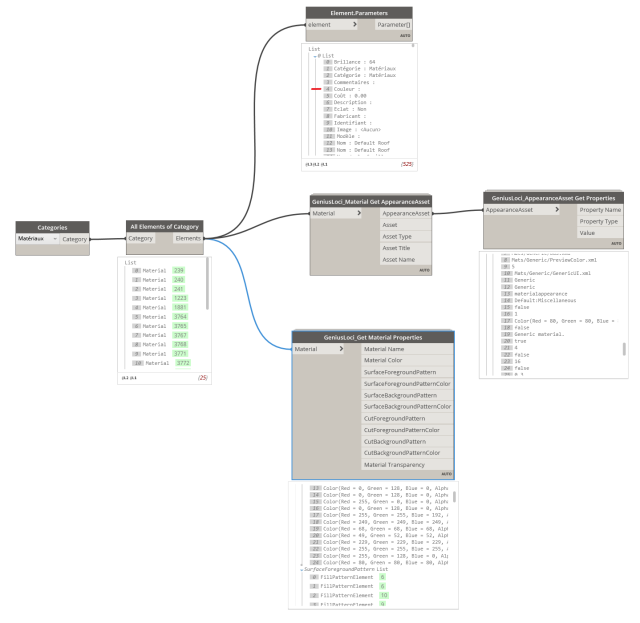The height and width of the screenshot is (623, 640).
Task: Click the CutForegroundPattern output port
Action: [407, 418]
